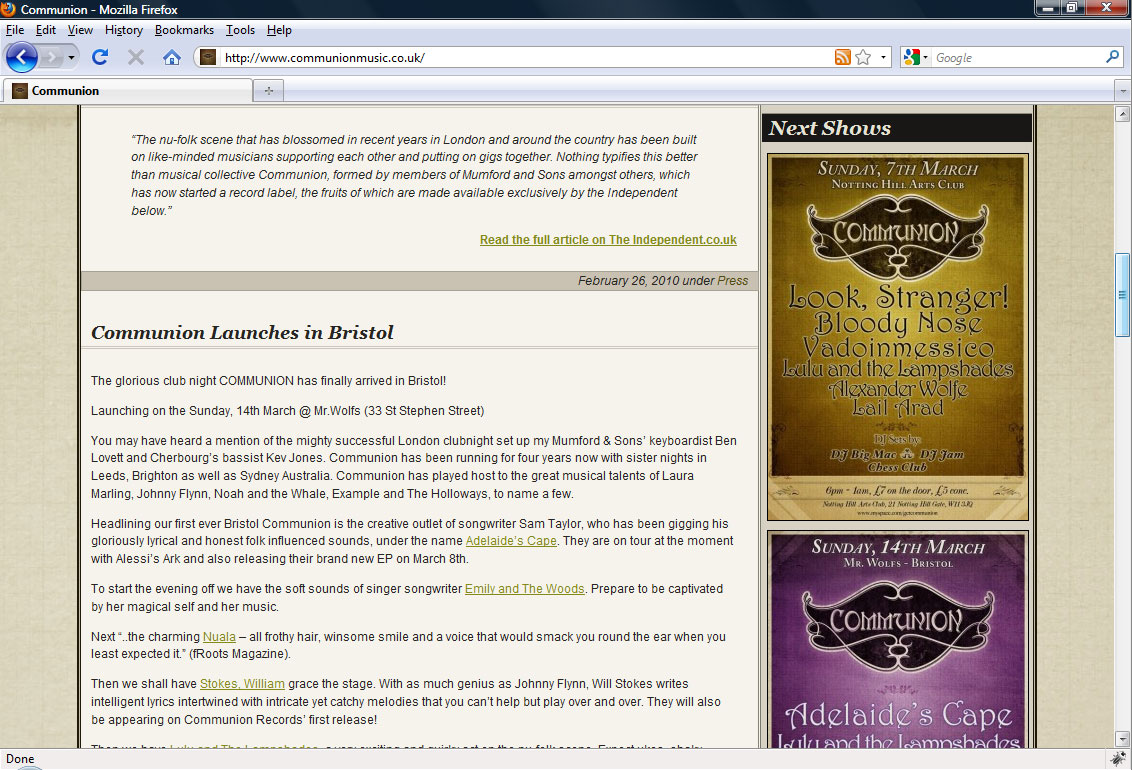Click the Firefox logo in title bar
The height and width of the screenshot is (770, 1132).
click(8, 9)
